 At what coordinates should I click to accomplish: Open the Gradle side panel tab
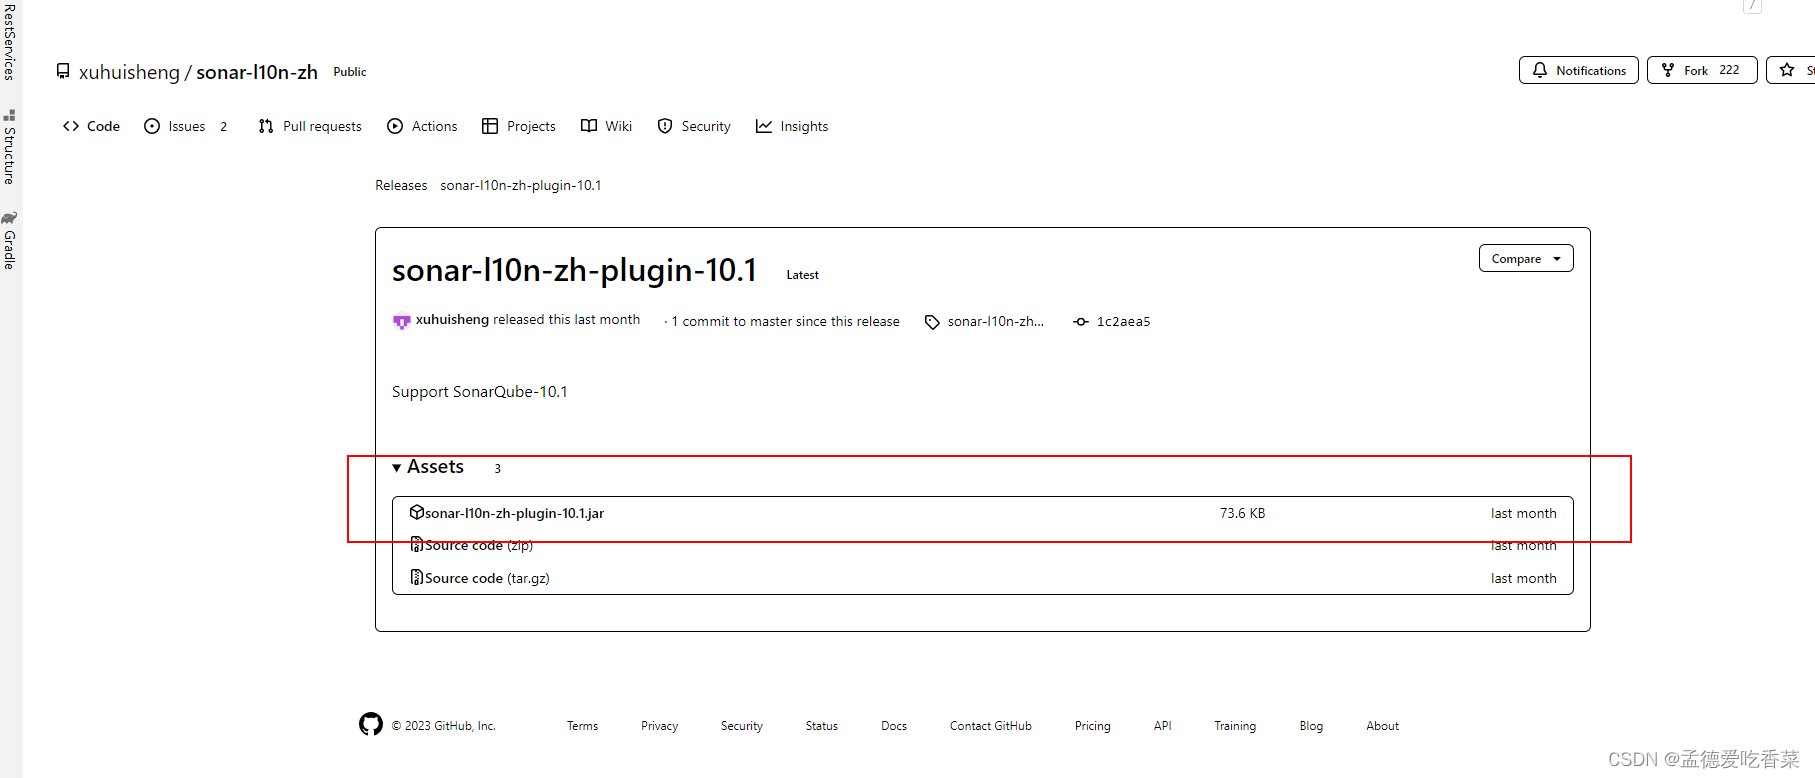click(x=10, y=241)
